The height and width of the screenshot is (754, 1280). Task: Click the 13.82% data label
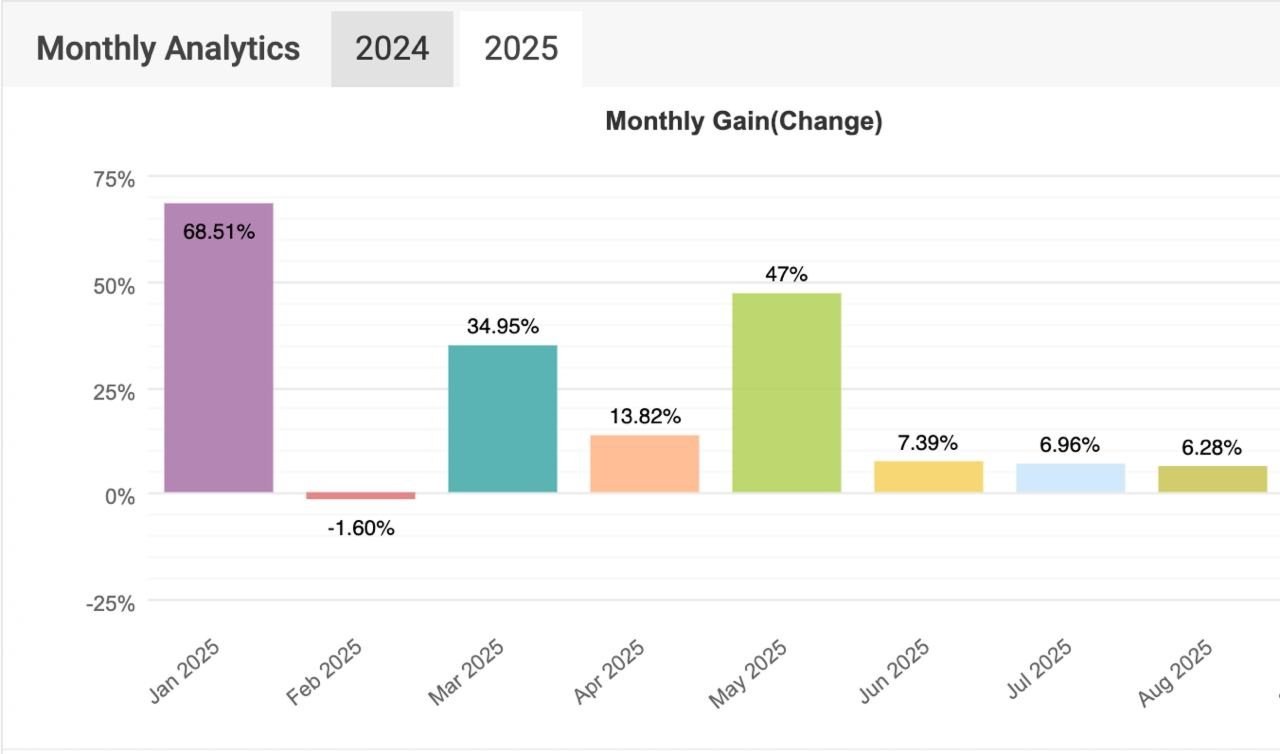(x=645, y=416)
